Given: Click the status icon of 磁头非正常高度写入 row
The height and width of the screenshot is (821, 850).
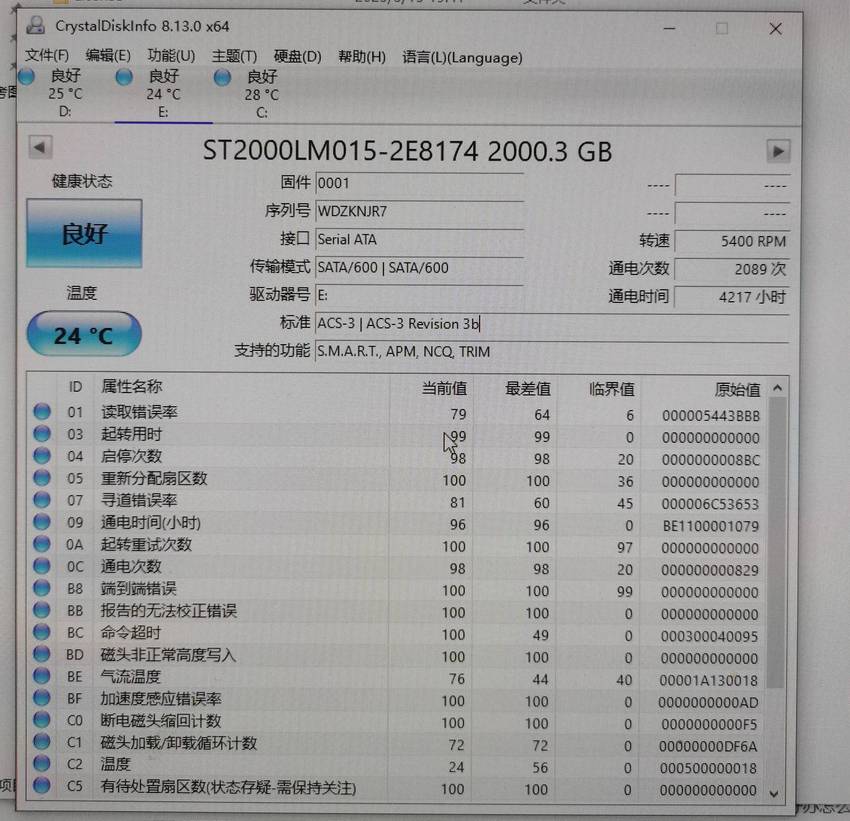Looking at the screenshot, I should pos(42,654).
